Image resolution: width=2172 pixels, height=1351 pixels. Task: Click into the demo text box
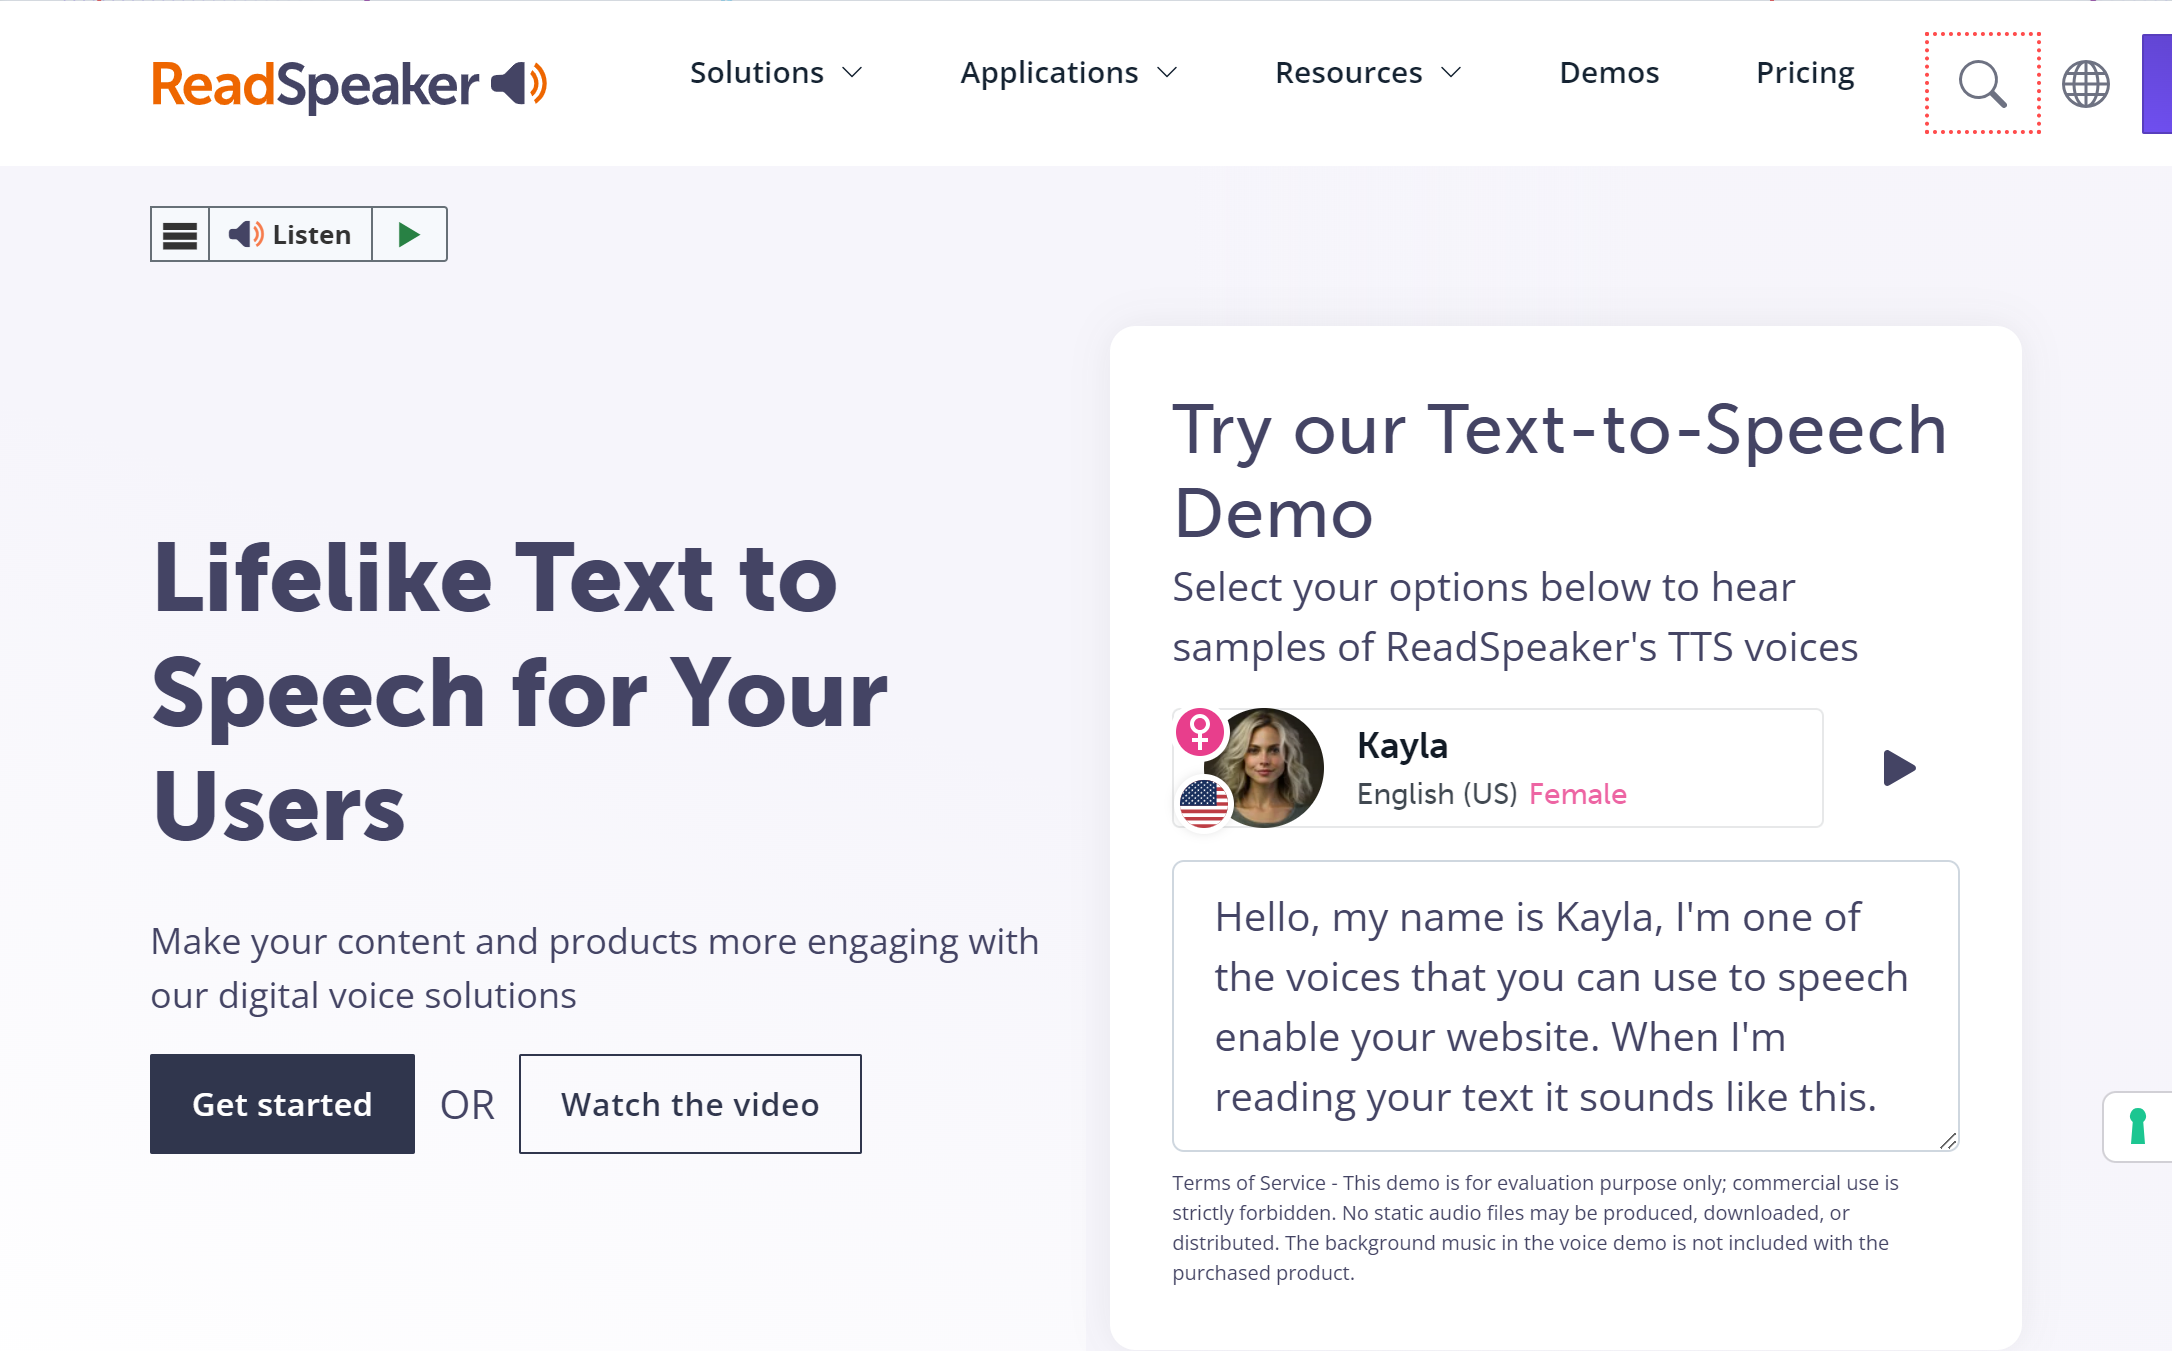1564,1006
